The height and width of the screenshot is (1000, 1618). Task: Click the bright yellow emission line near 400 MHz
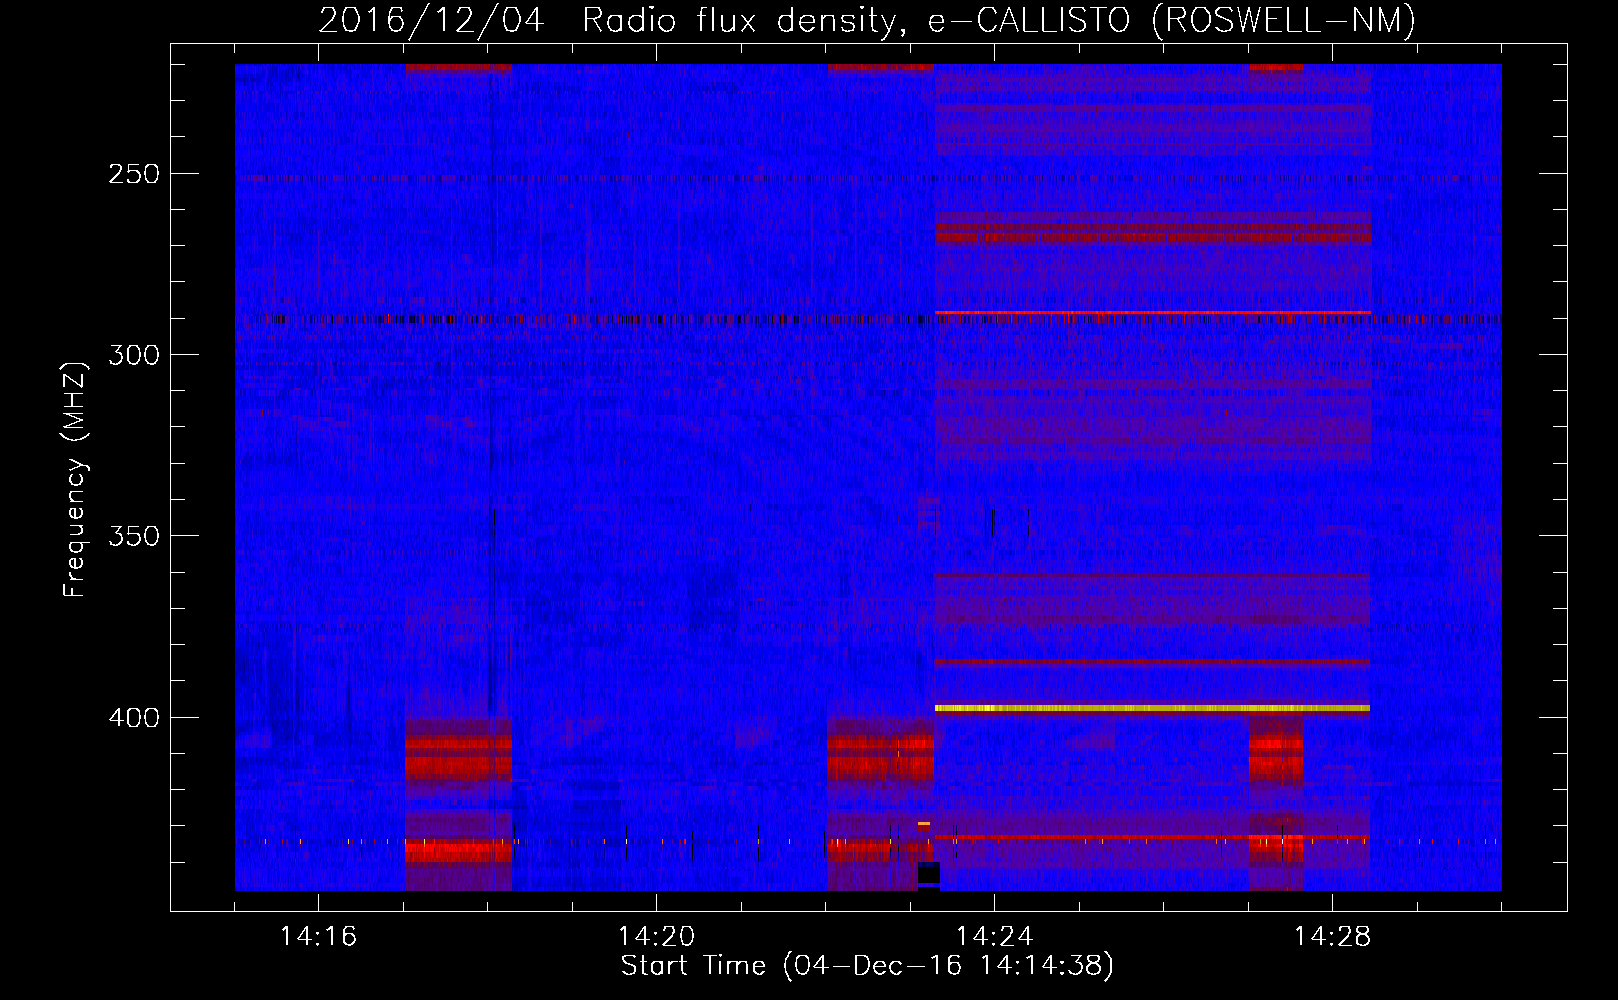(x=1152, y=708)
